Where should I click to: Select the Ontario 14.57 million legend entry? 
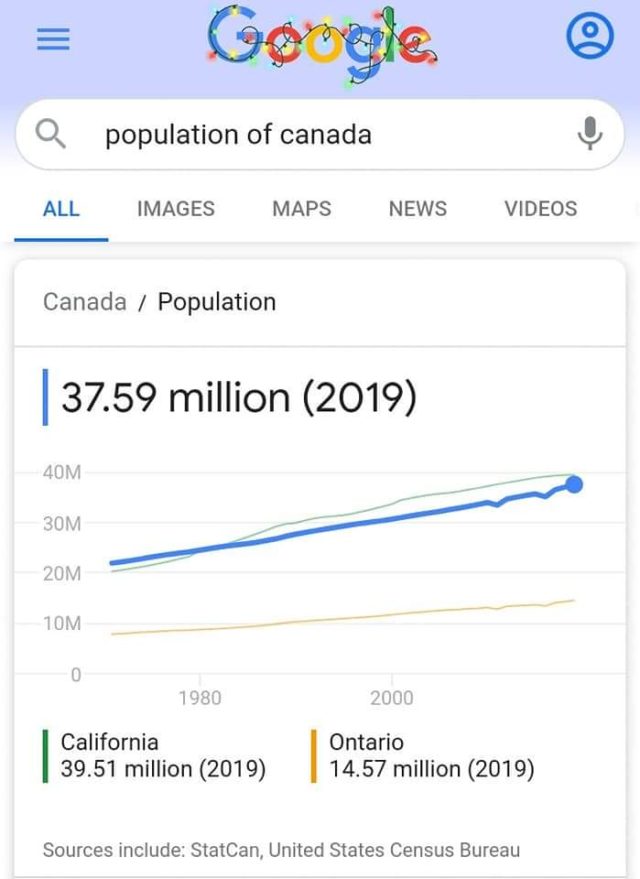[x=431, y=755]
